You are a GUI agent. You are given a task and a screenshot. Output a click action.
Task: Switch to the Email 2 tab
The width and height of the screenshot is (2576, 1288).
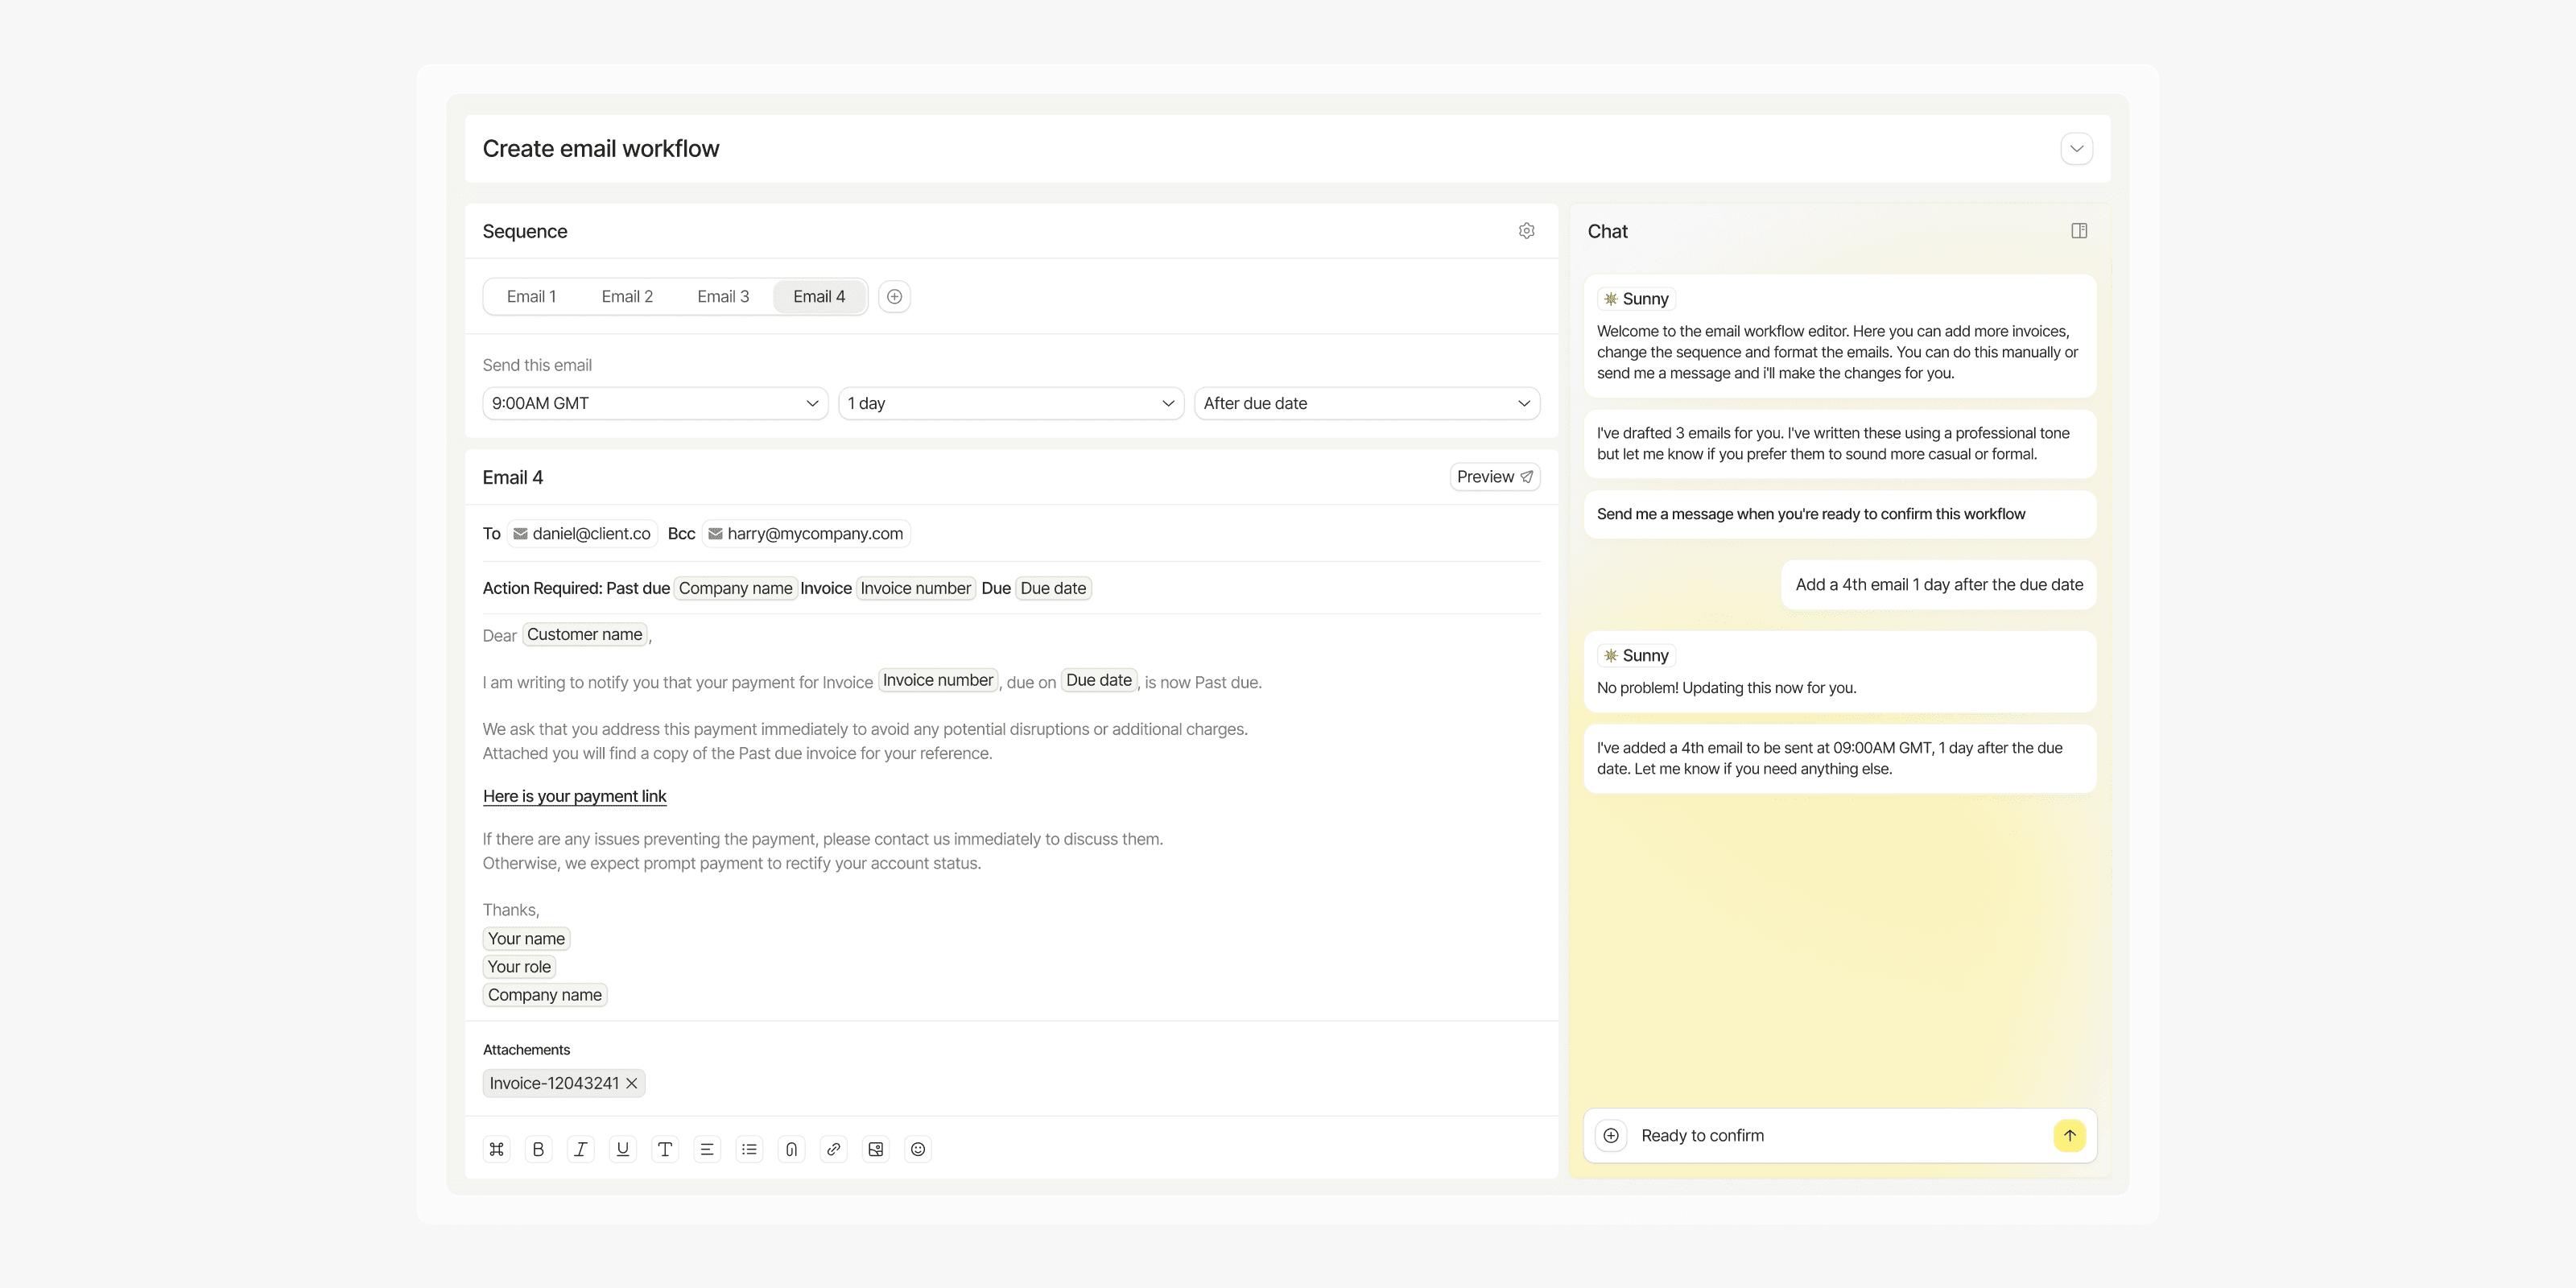coord(627,297)
